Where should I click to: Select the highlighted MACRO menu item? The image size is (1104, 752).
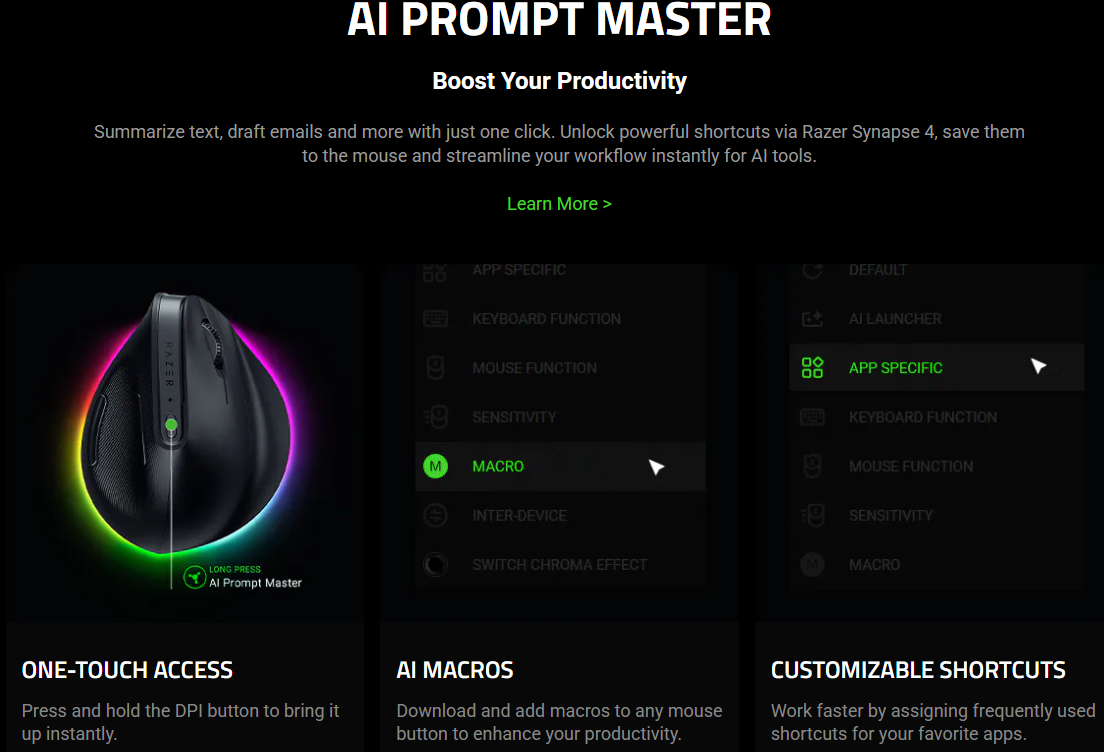(x=560, y=466)
